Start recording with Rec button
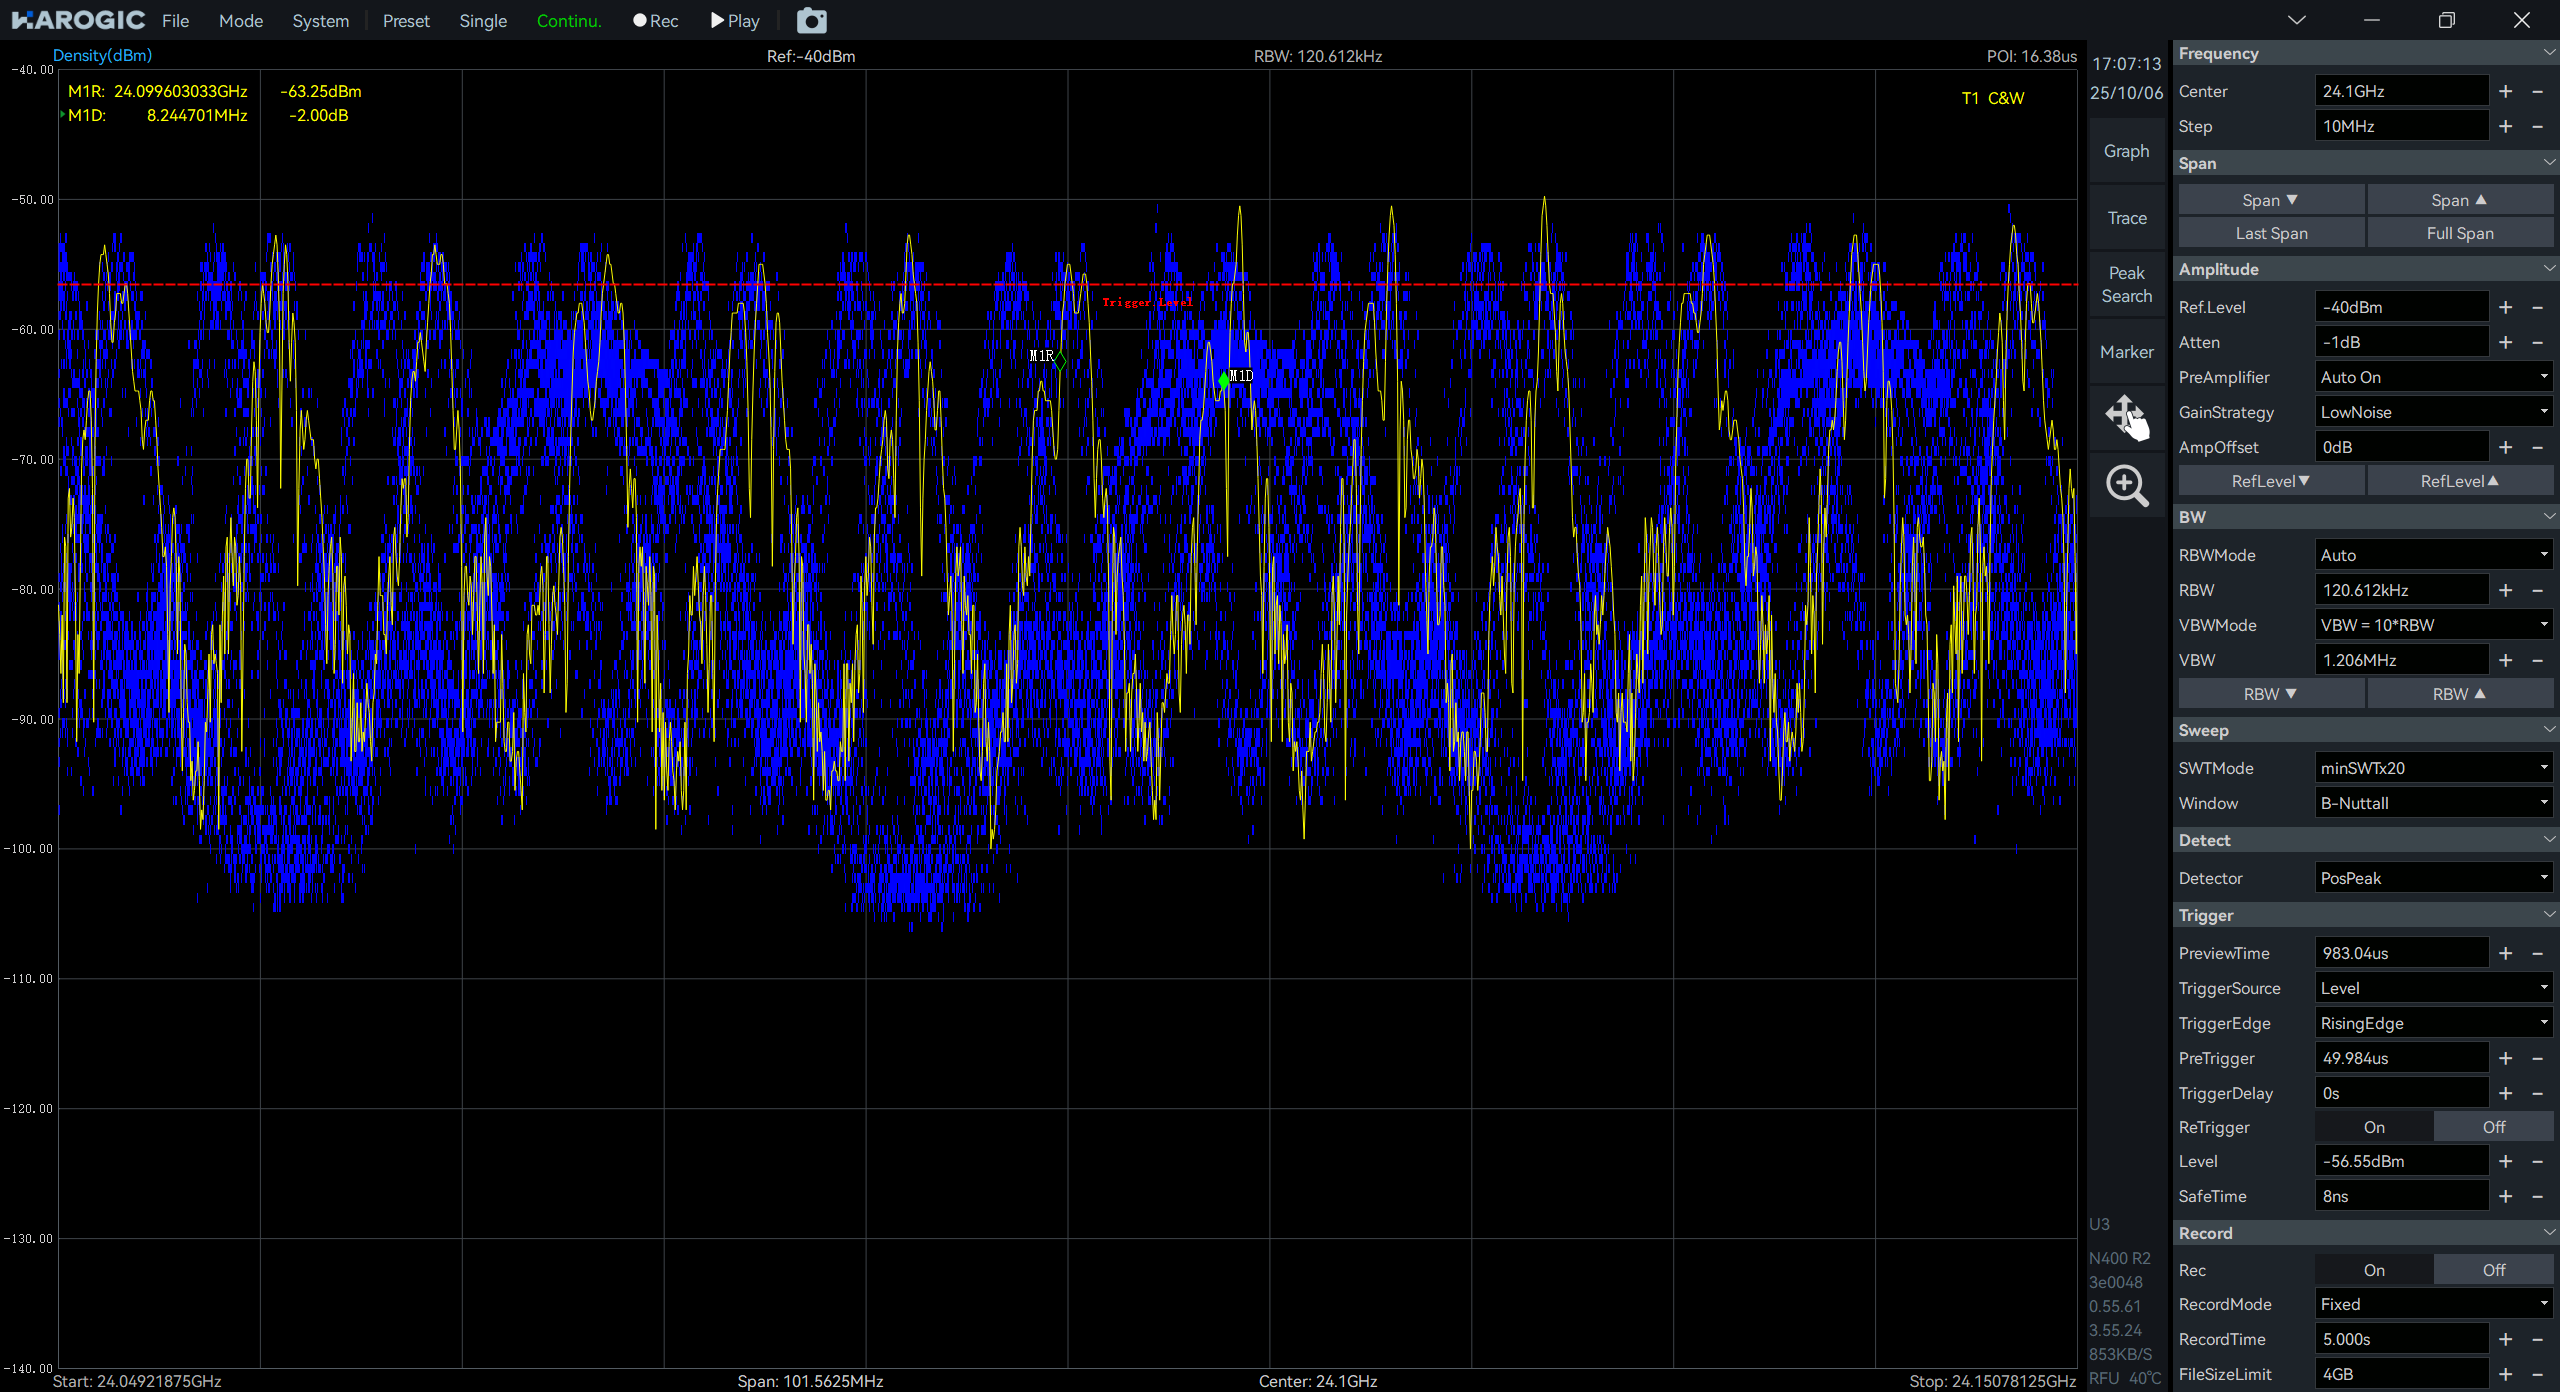The height and width of the screenshot is (1392, 2560). pyautogui.click(x=656, y=21)
